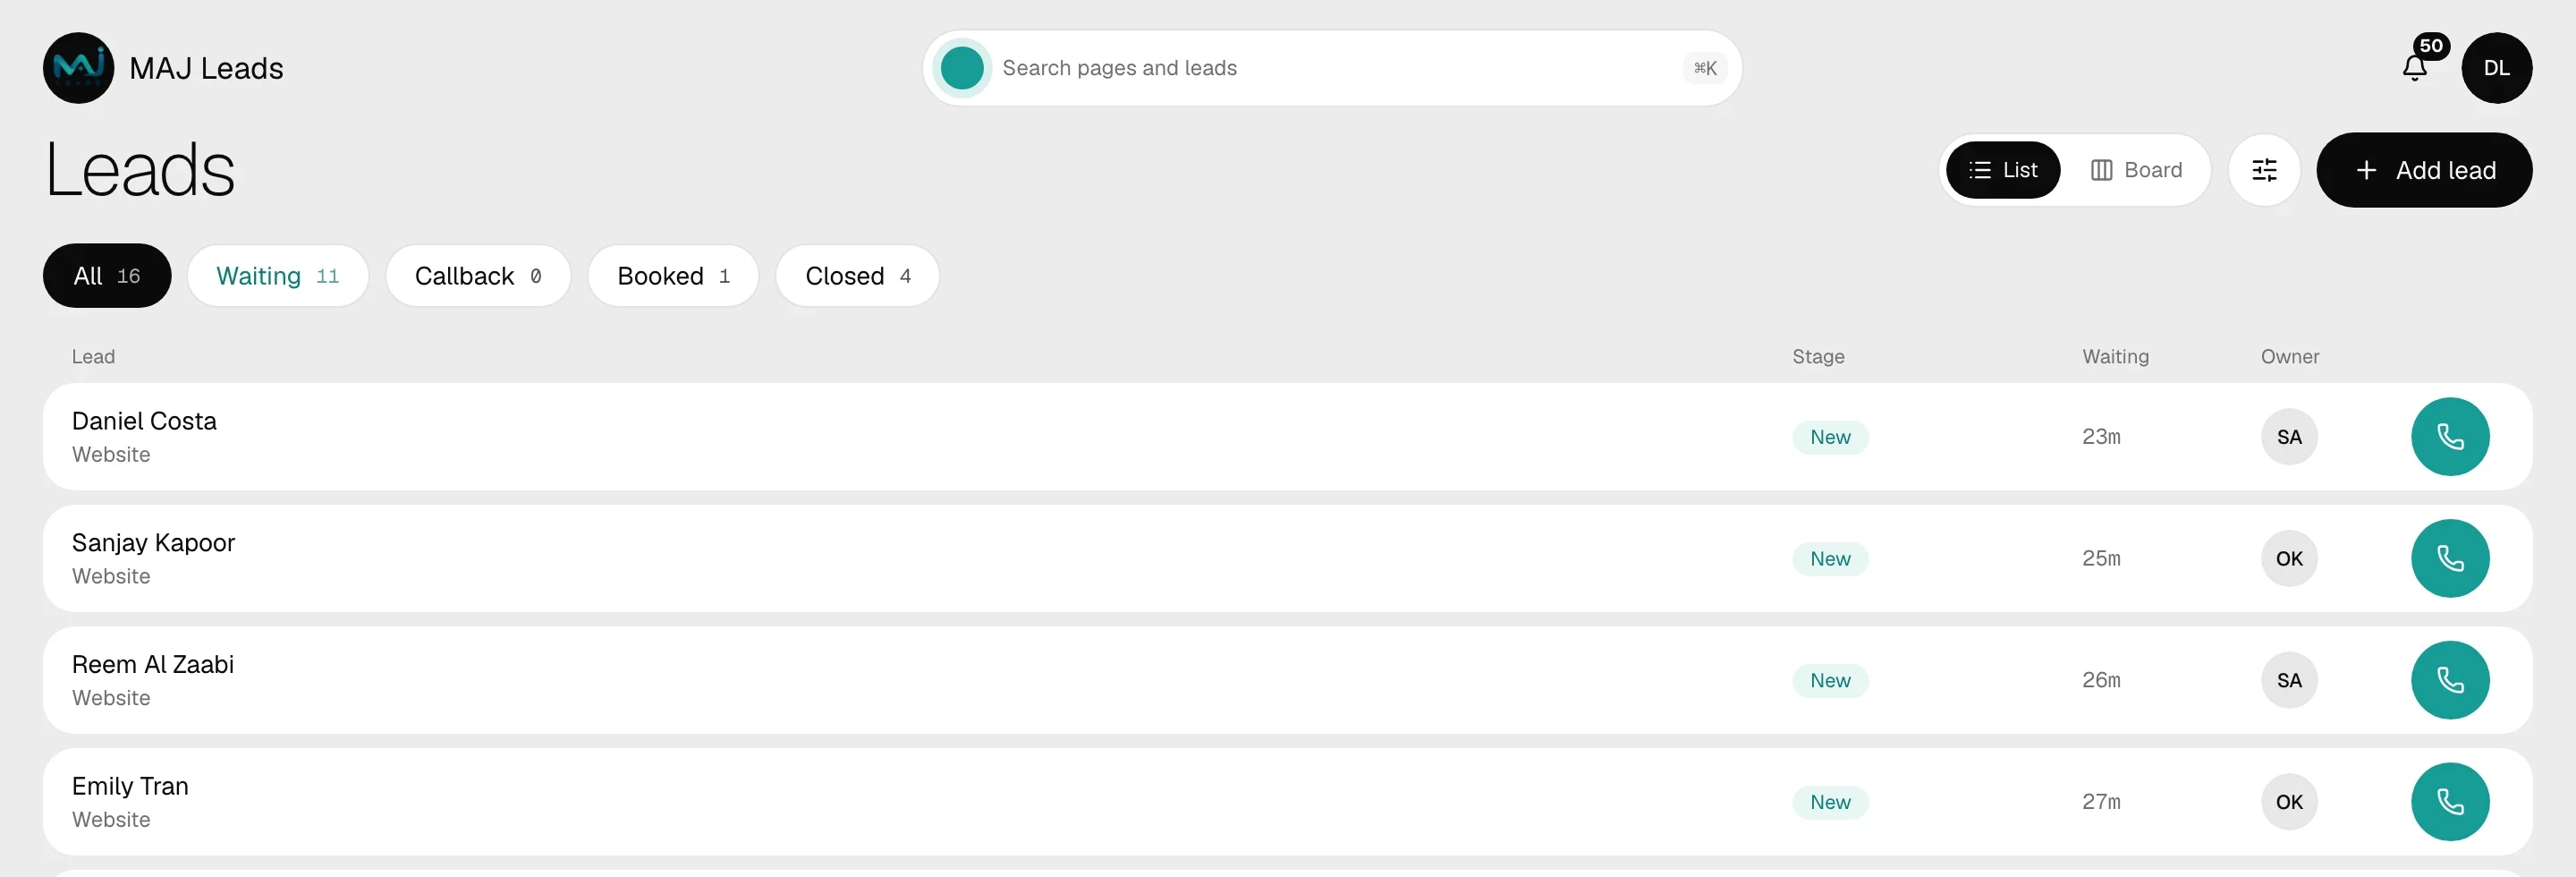
Task: Click the ⌘K shortcut badge
Action: (1705, 68)
